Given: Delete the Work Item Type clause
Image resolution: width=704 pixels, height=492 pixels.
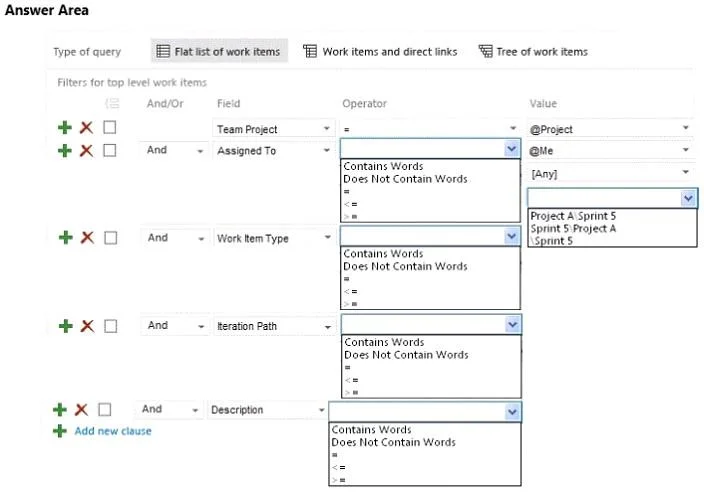Looking at the screenshot, I should click(x=87, y=237).
